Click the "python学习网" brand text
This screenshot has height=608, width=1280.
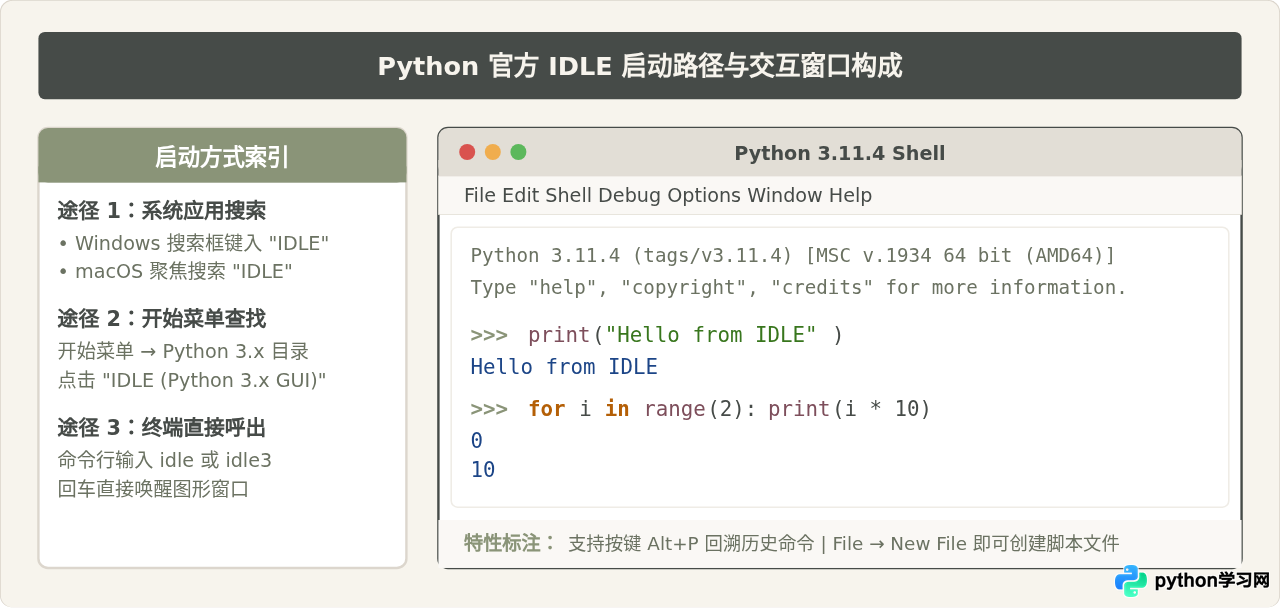tap(1211, 581)
